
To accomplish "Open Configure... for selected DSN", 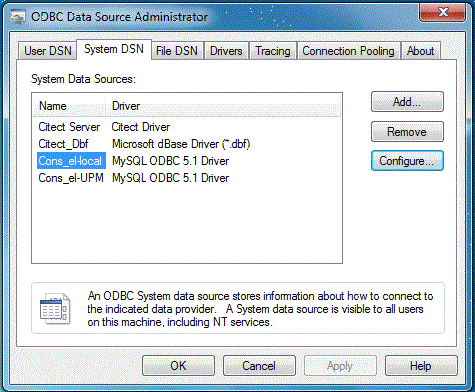I will 407,161.
